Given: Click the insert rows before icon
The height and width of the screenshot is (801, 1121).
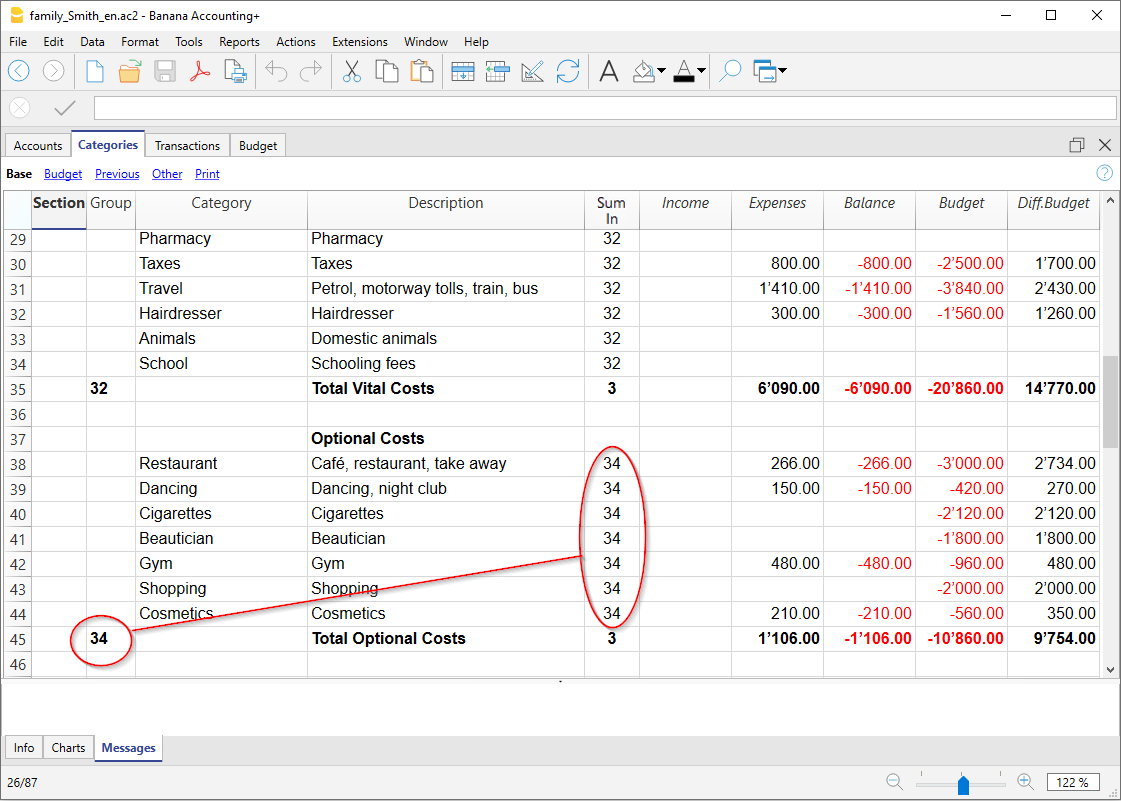Looking at the screenshot, I should 497,72.
